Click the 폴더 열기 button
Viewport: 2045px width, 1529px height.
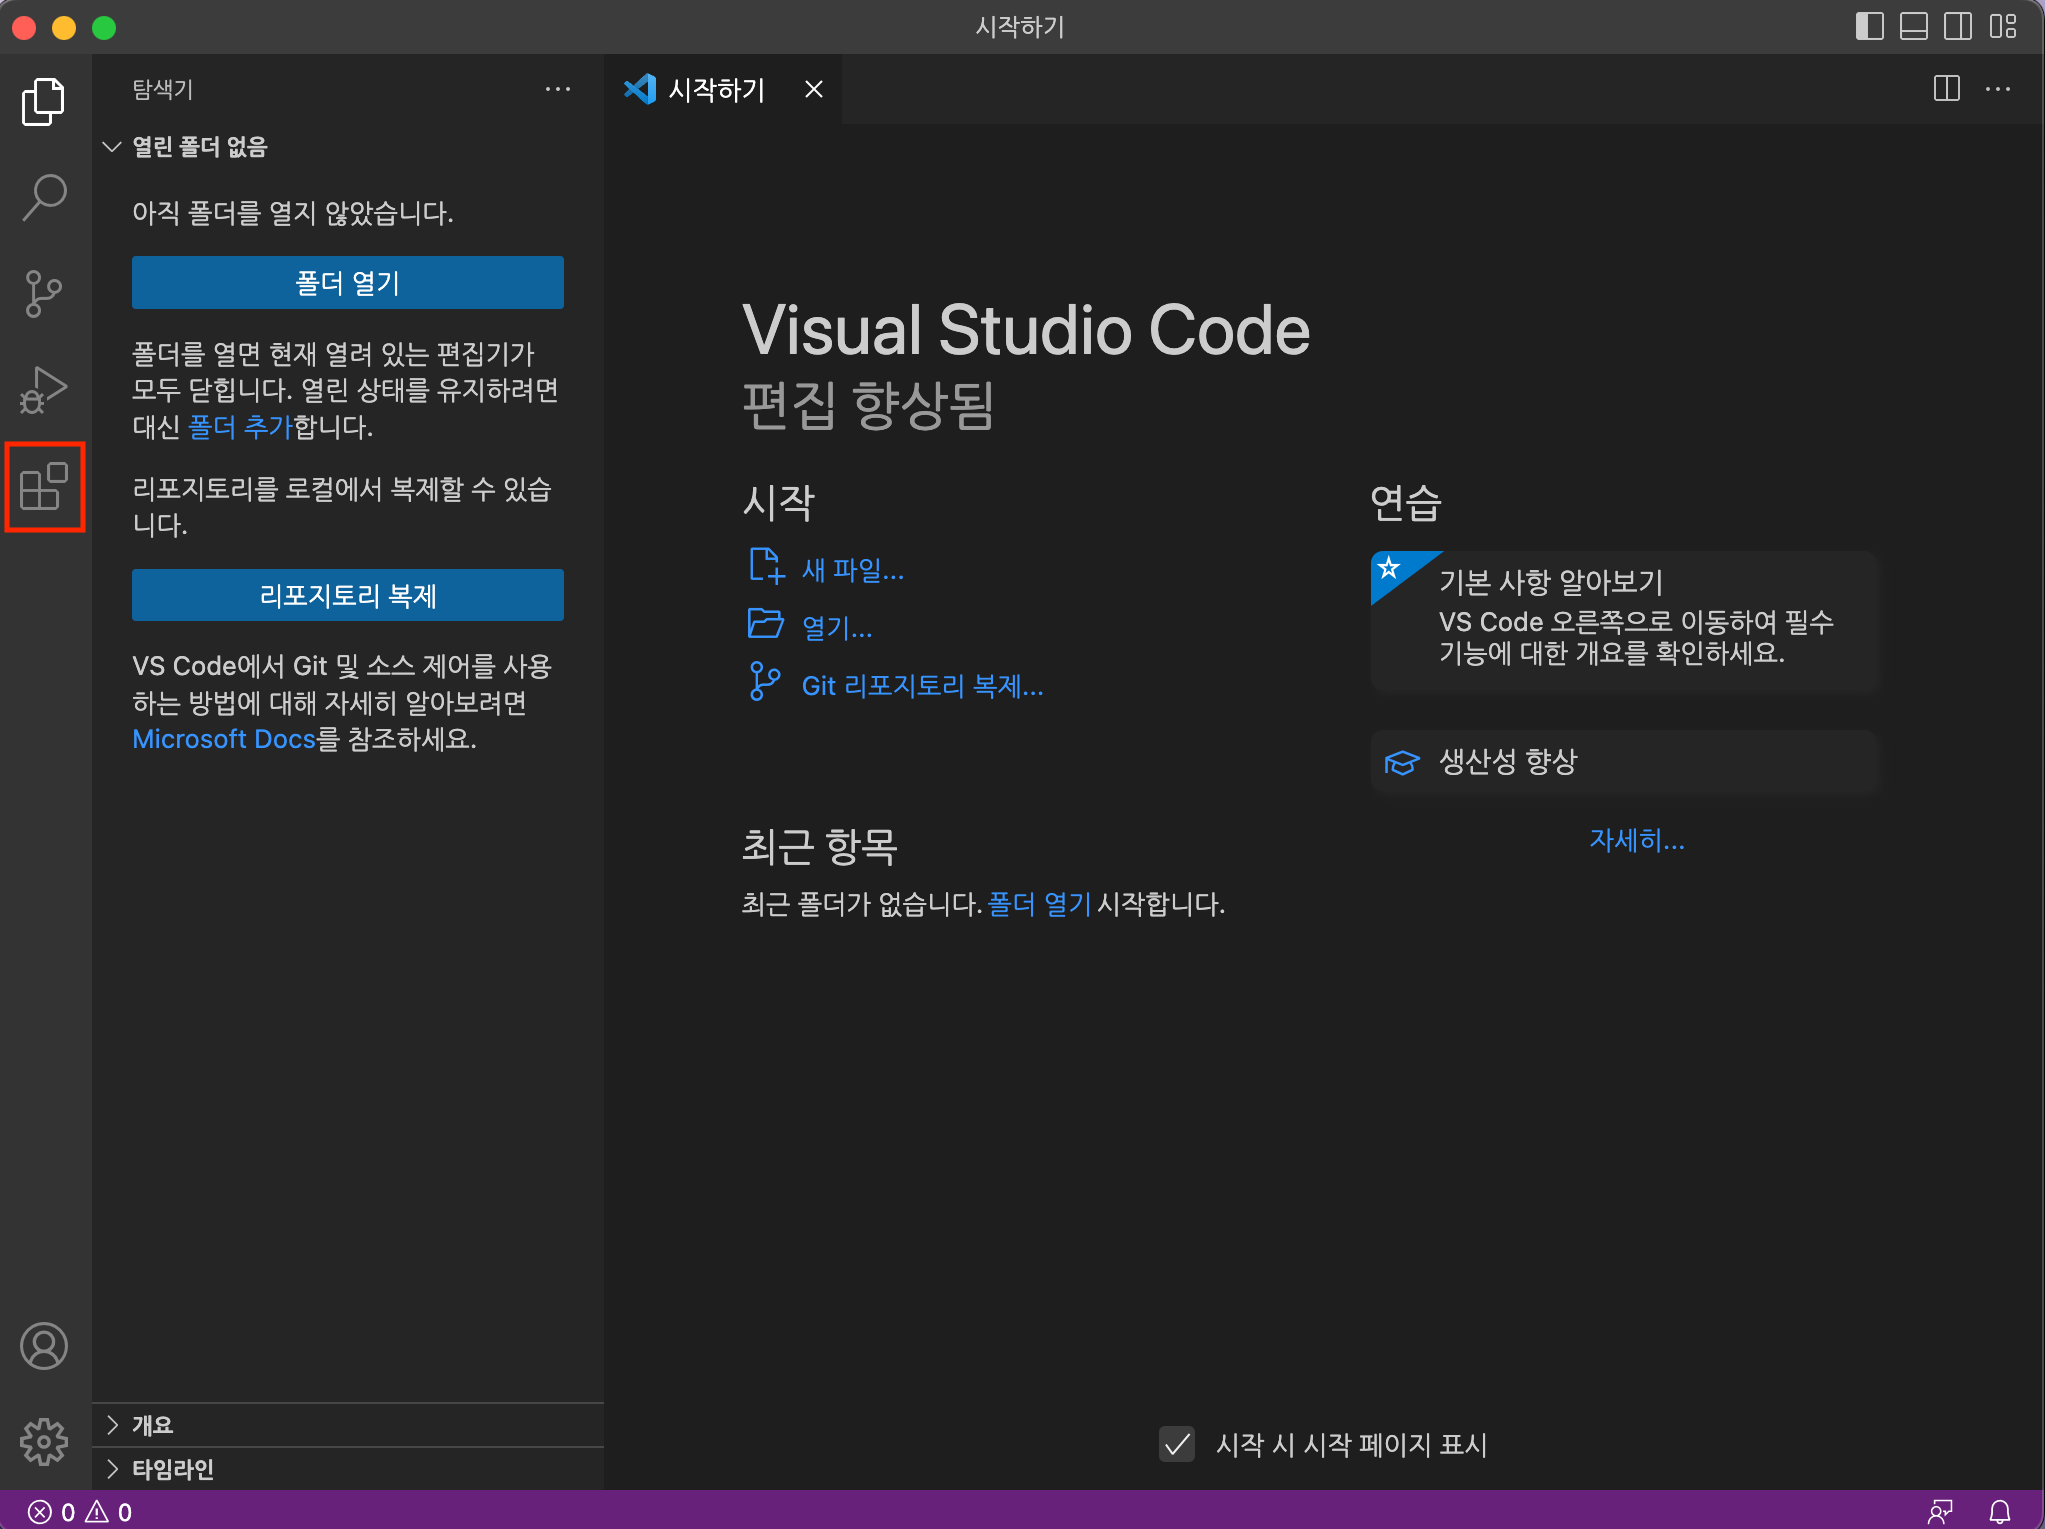pos(347,283)
